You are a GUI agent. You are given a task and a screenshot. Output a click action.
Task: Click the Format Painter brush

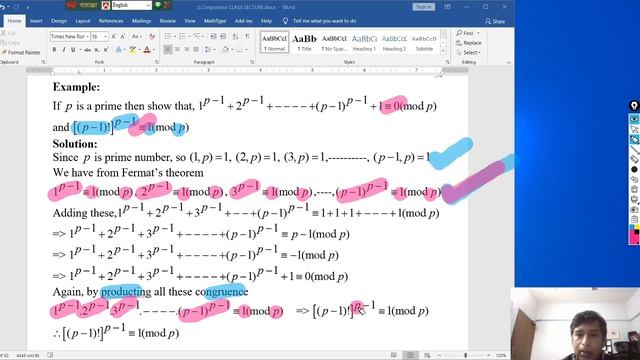(21, 52)
